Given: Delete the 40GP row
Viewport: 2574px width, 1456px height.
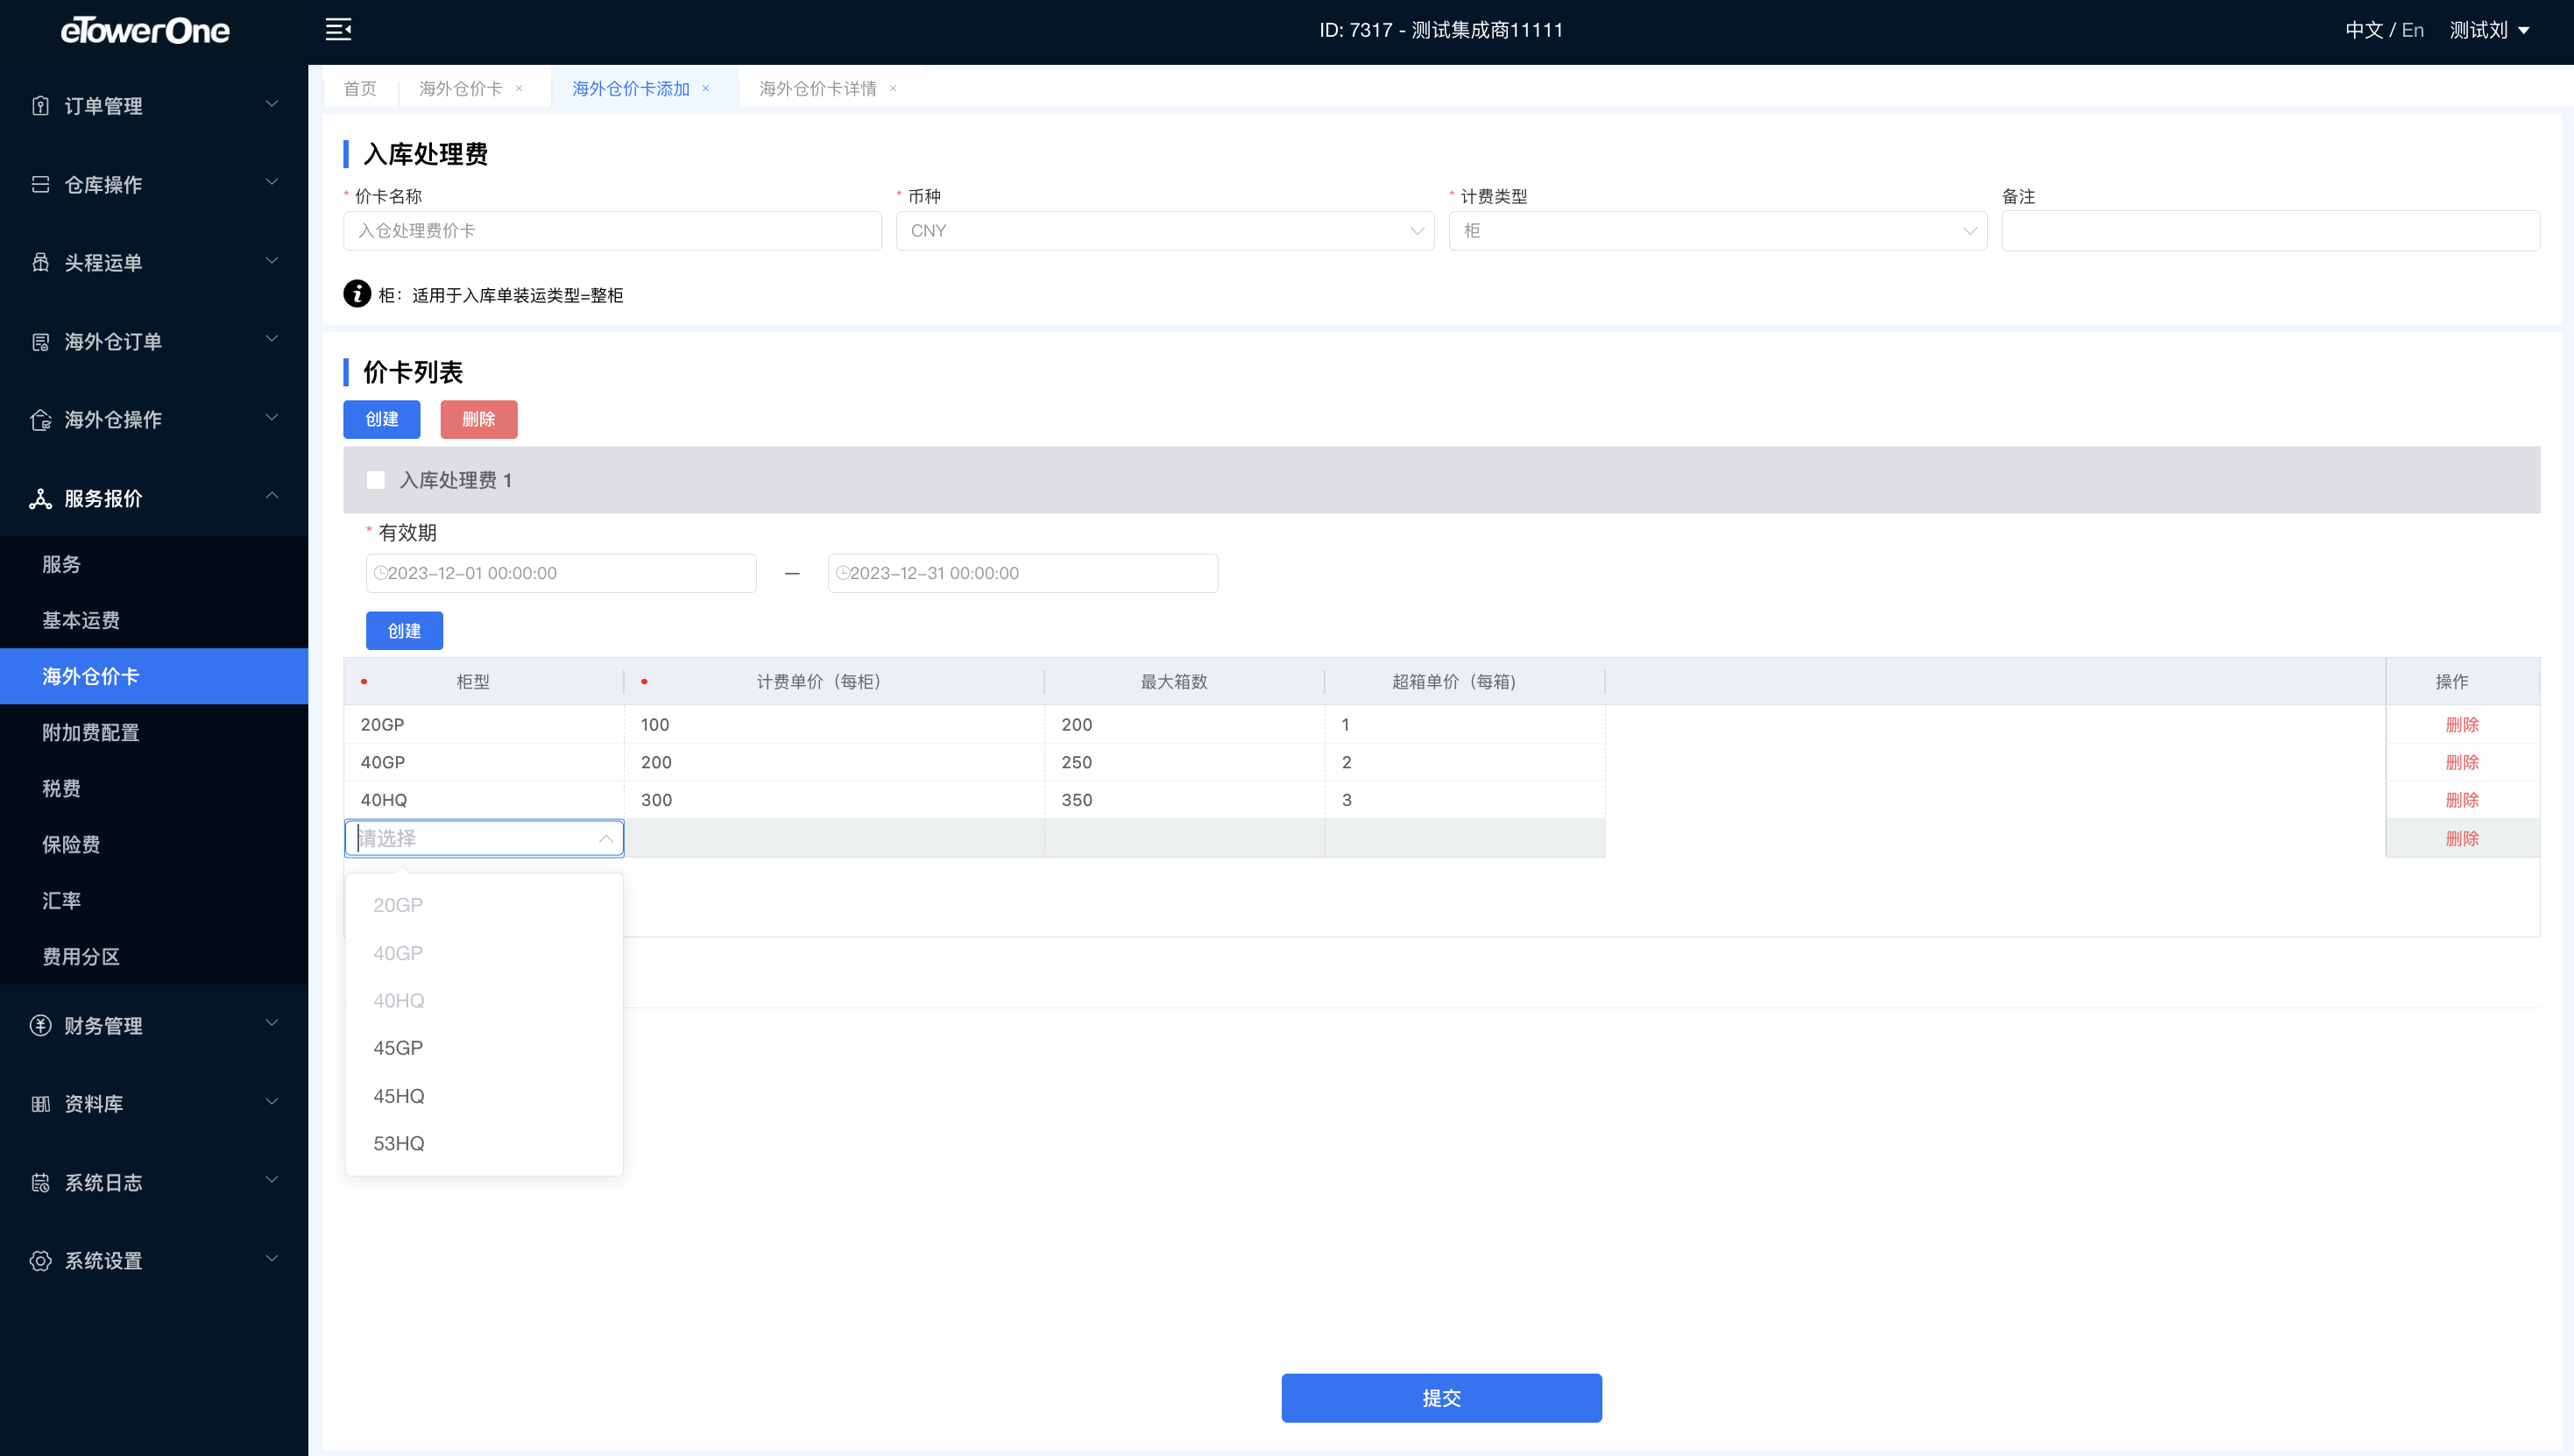Looking at the screenshot, I should click(2462, 762).
